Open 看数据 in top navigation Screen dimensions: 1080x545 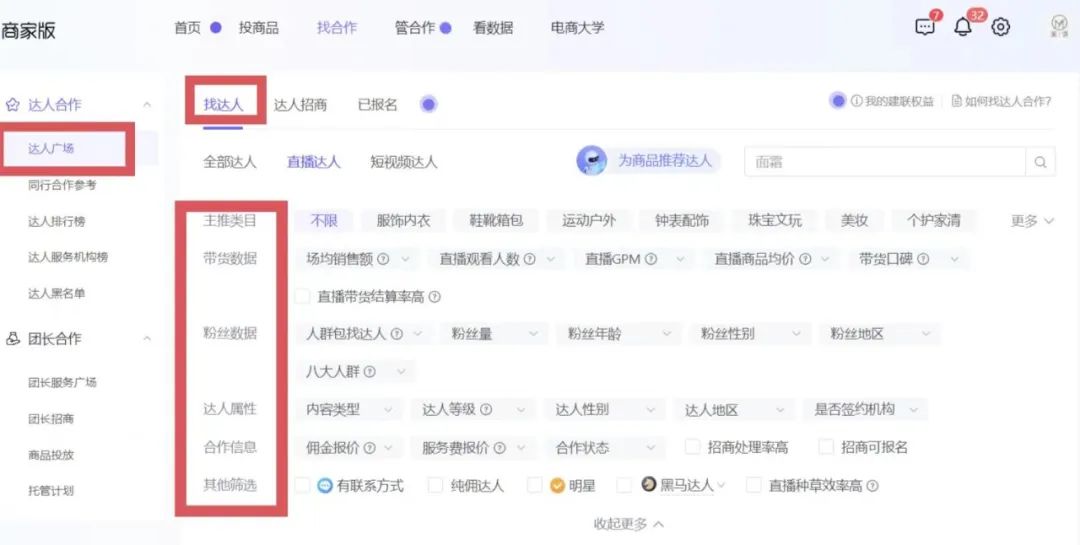tap(492, 28)
